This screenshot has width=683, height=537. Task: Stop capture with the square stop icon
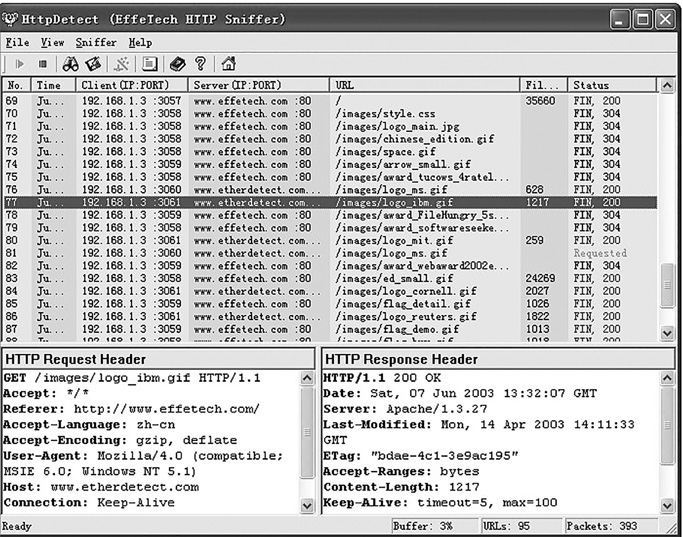point(41,64)
